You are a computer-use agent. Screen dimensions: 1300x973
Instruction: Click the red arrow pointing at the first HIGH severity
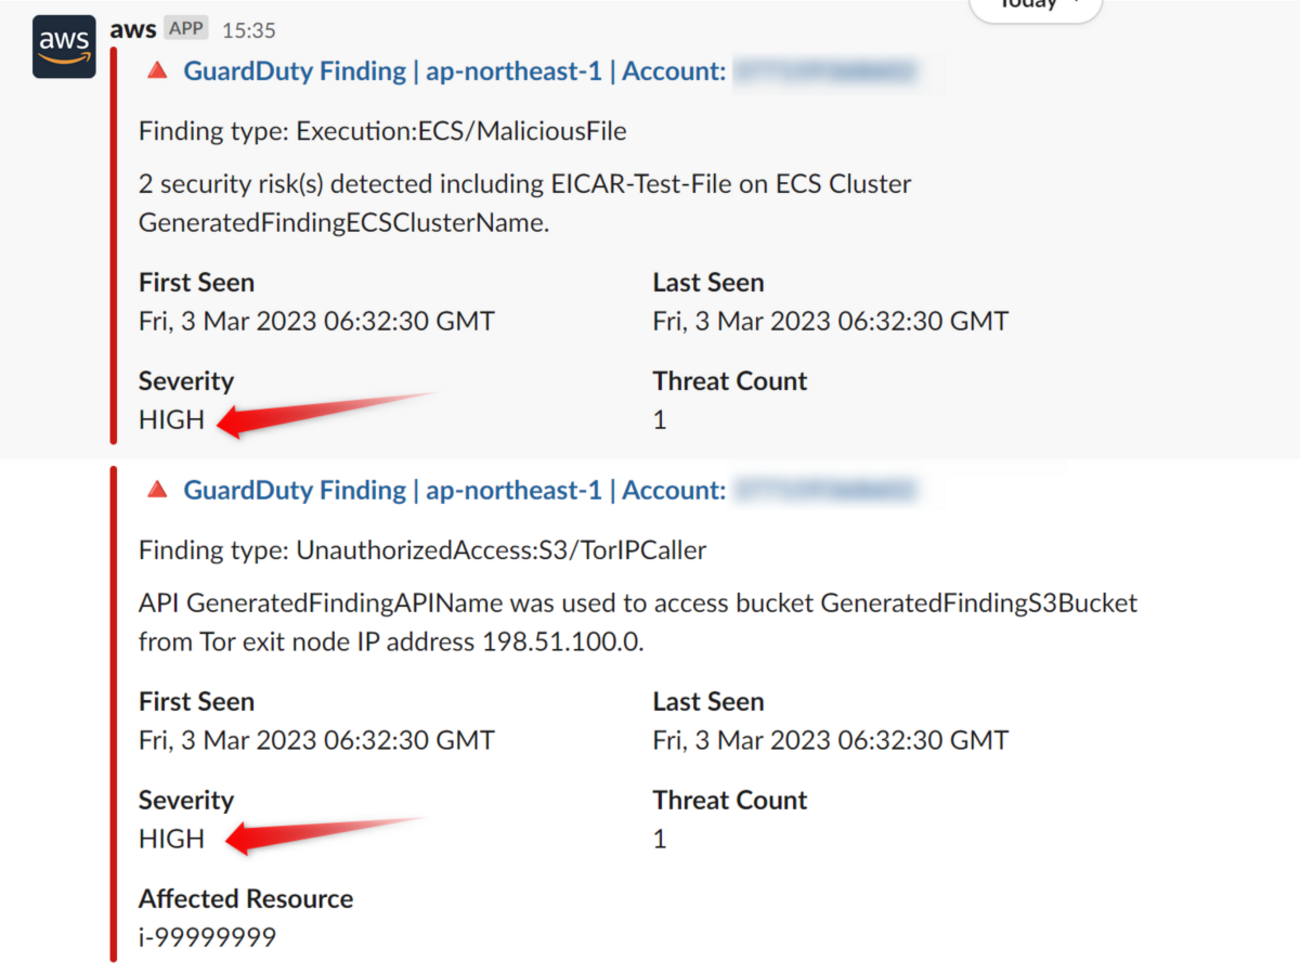pos(320,411)
